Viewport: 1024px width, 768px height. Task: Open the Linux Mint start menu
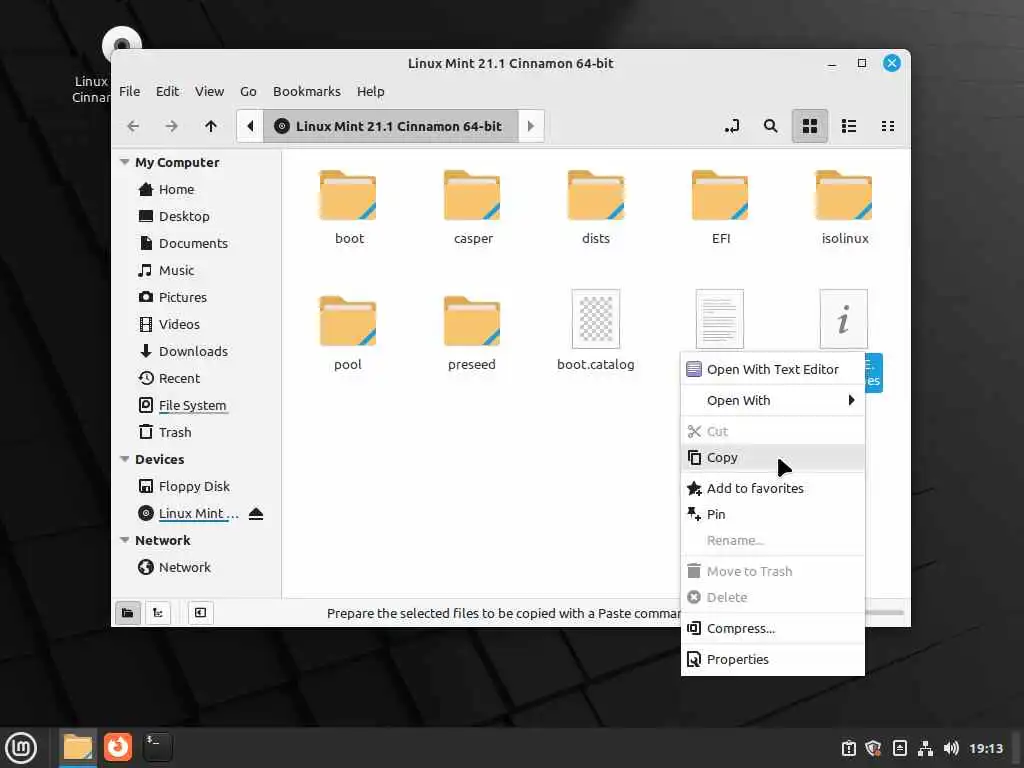click(x=21, y=748)
